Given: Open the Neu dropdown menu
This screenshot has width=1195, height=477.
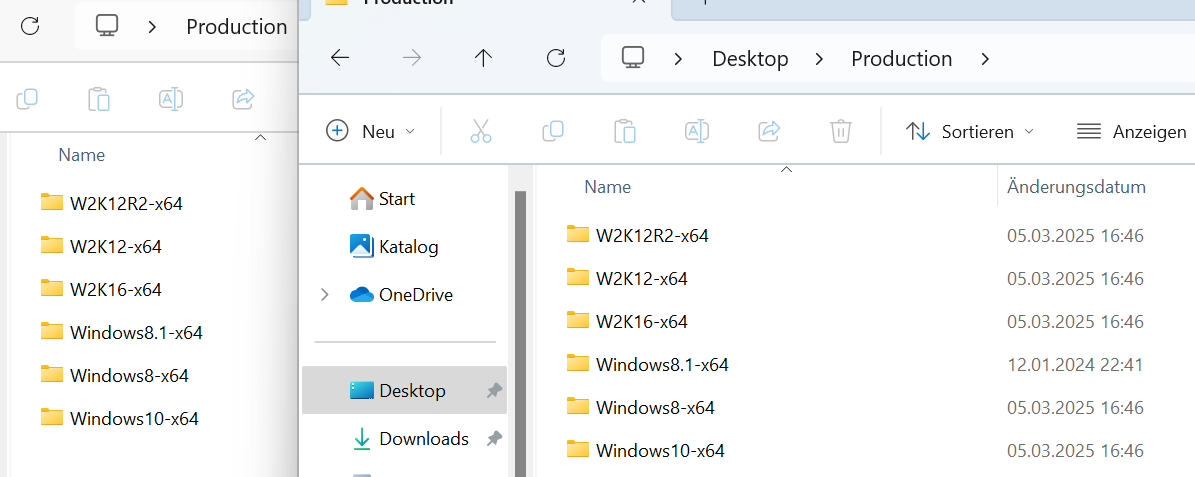Looking at the screenshot, I should [x=370, y=131].
